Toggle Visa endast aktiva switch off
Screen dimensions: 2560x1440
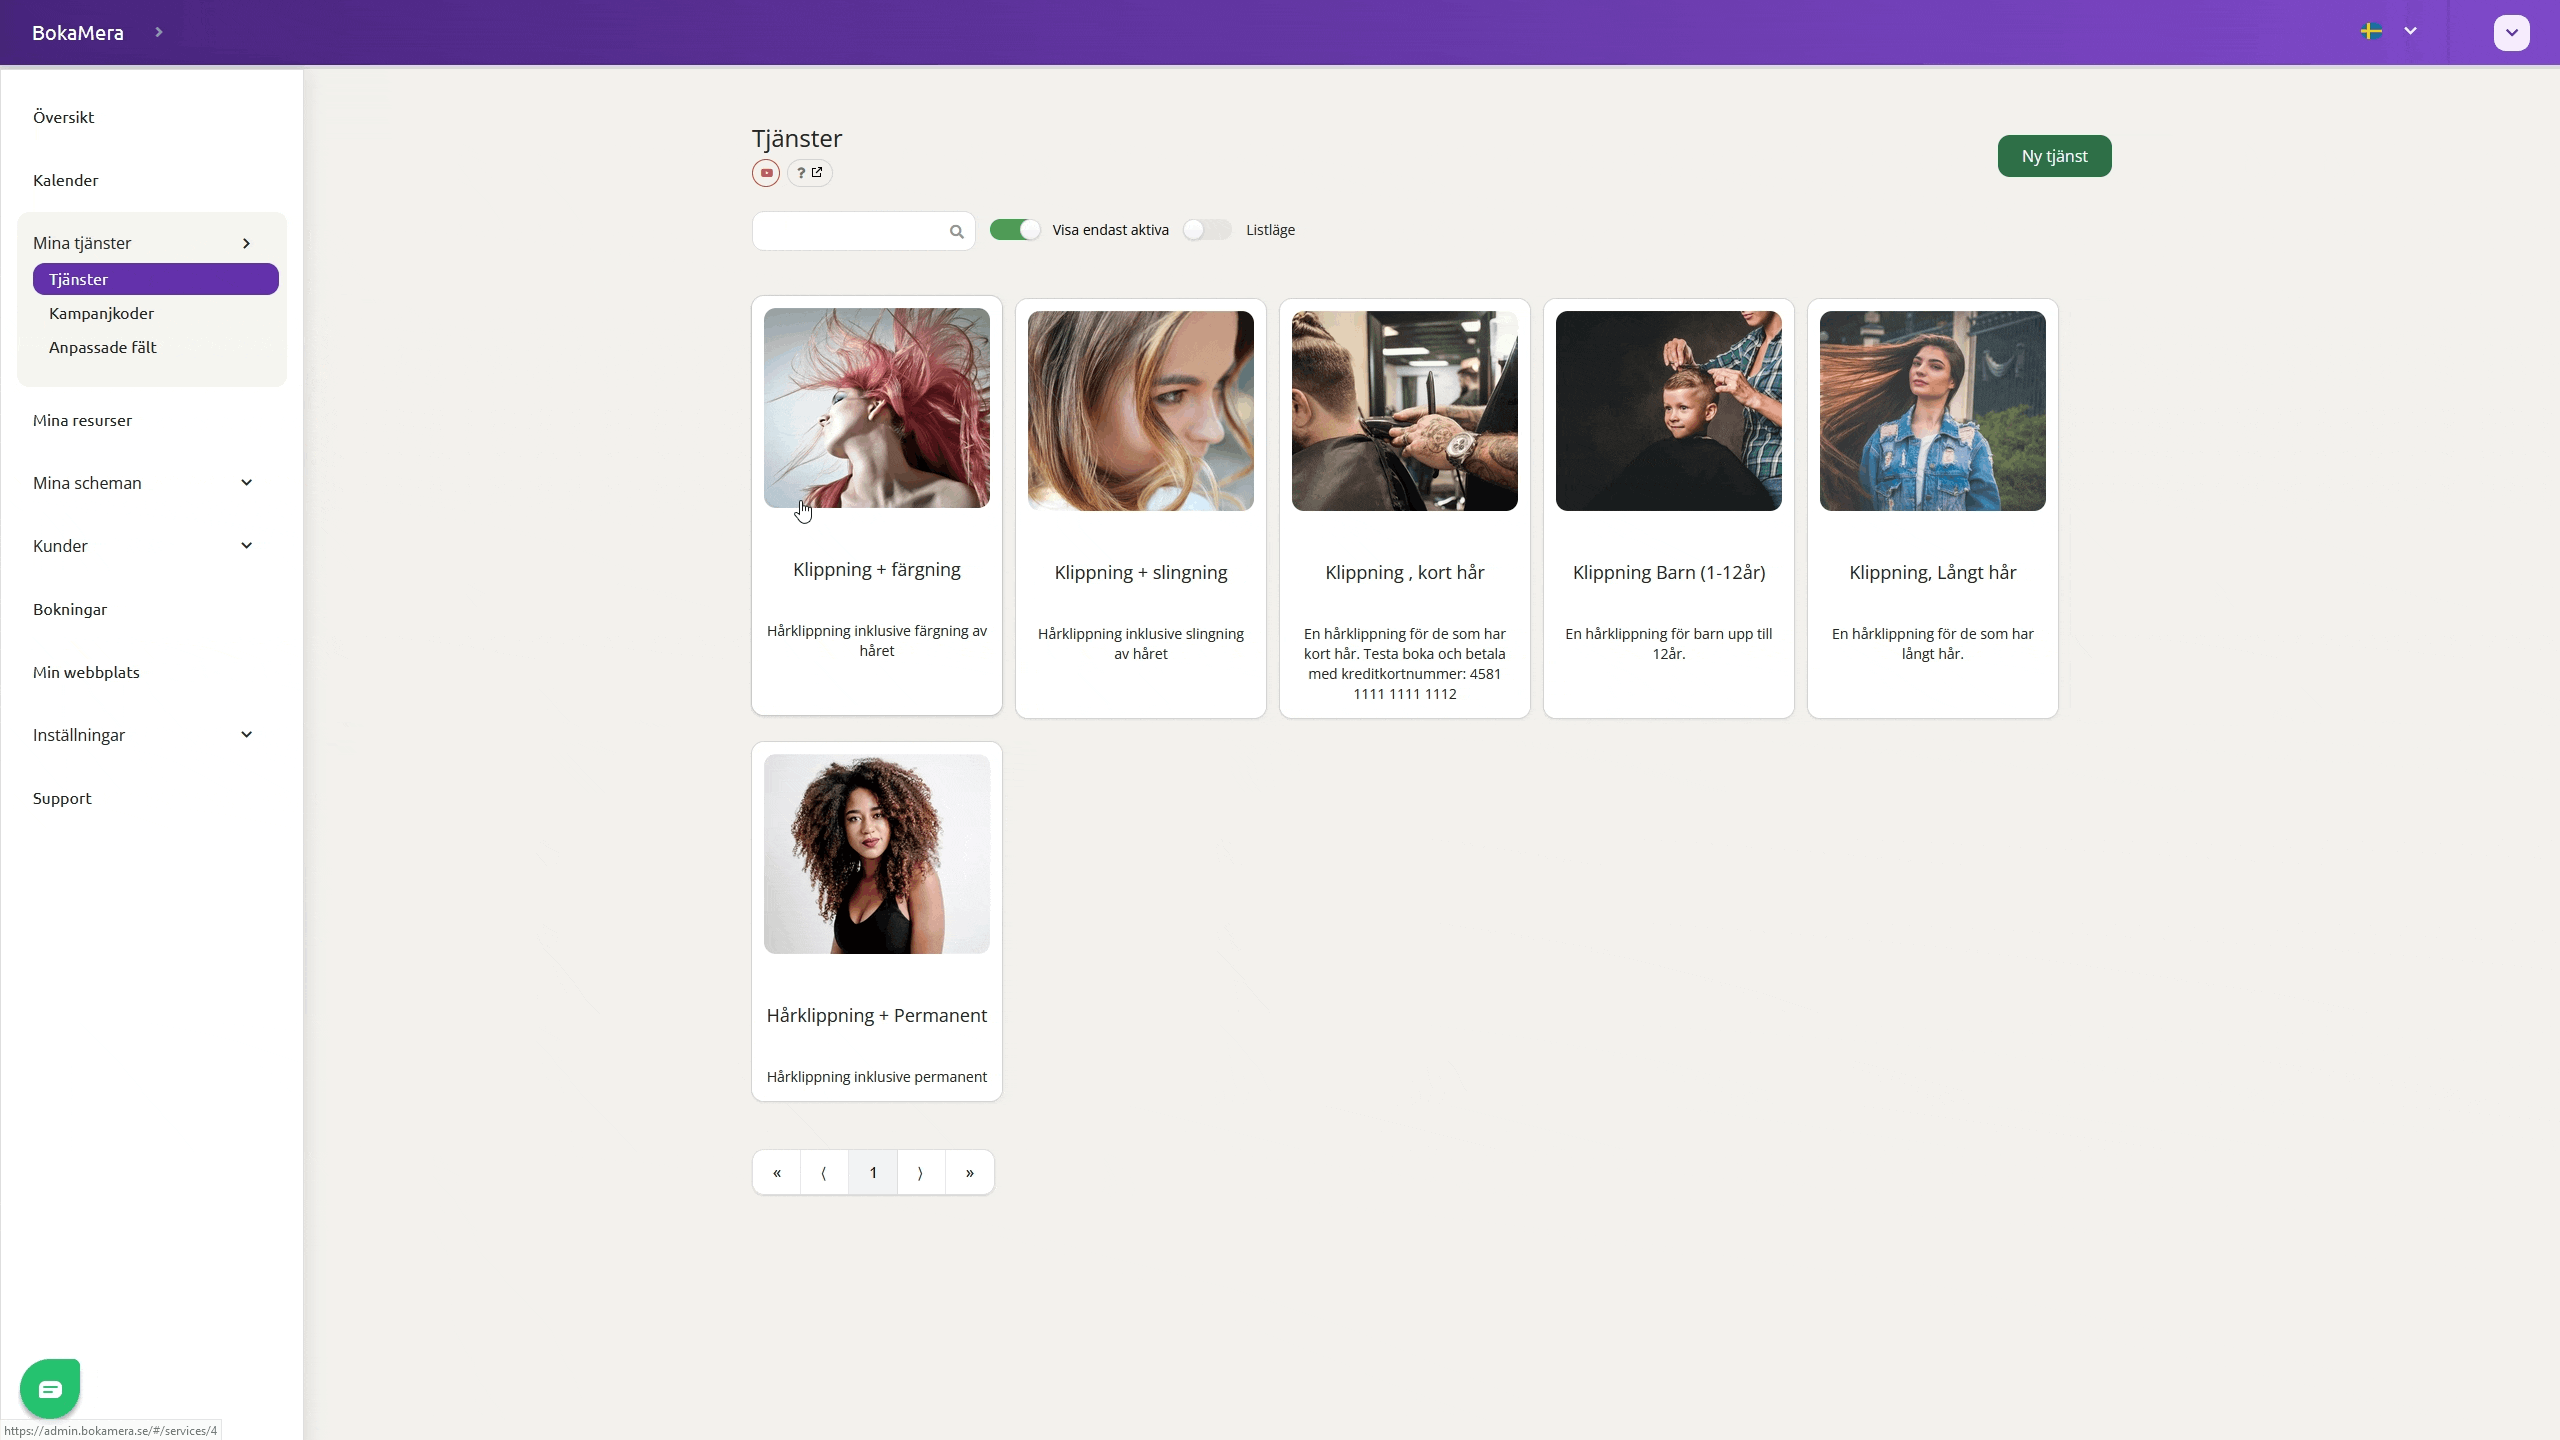click(x=1015, y=230)
